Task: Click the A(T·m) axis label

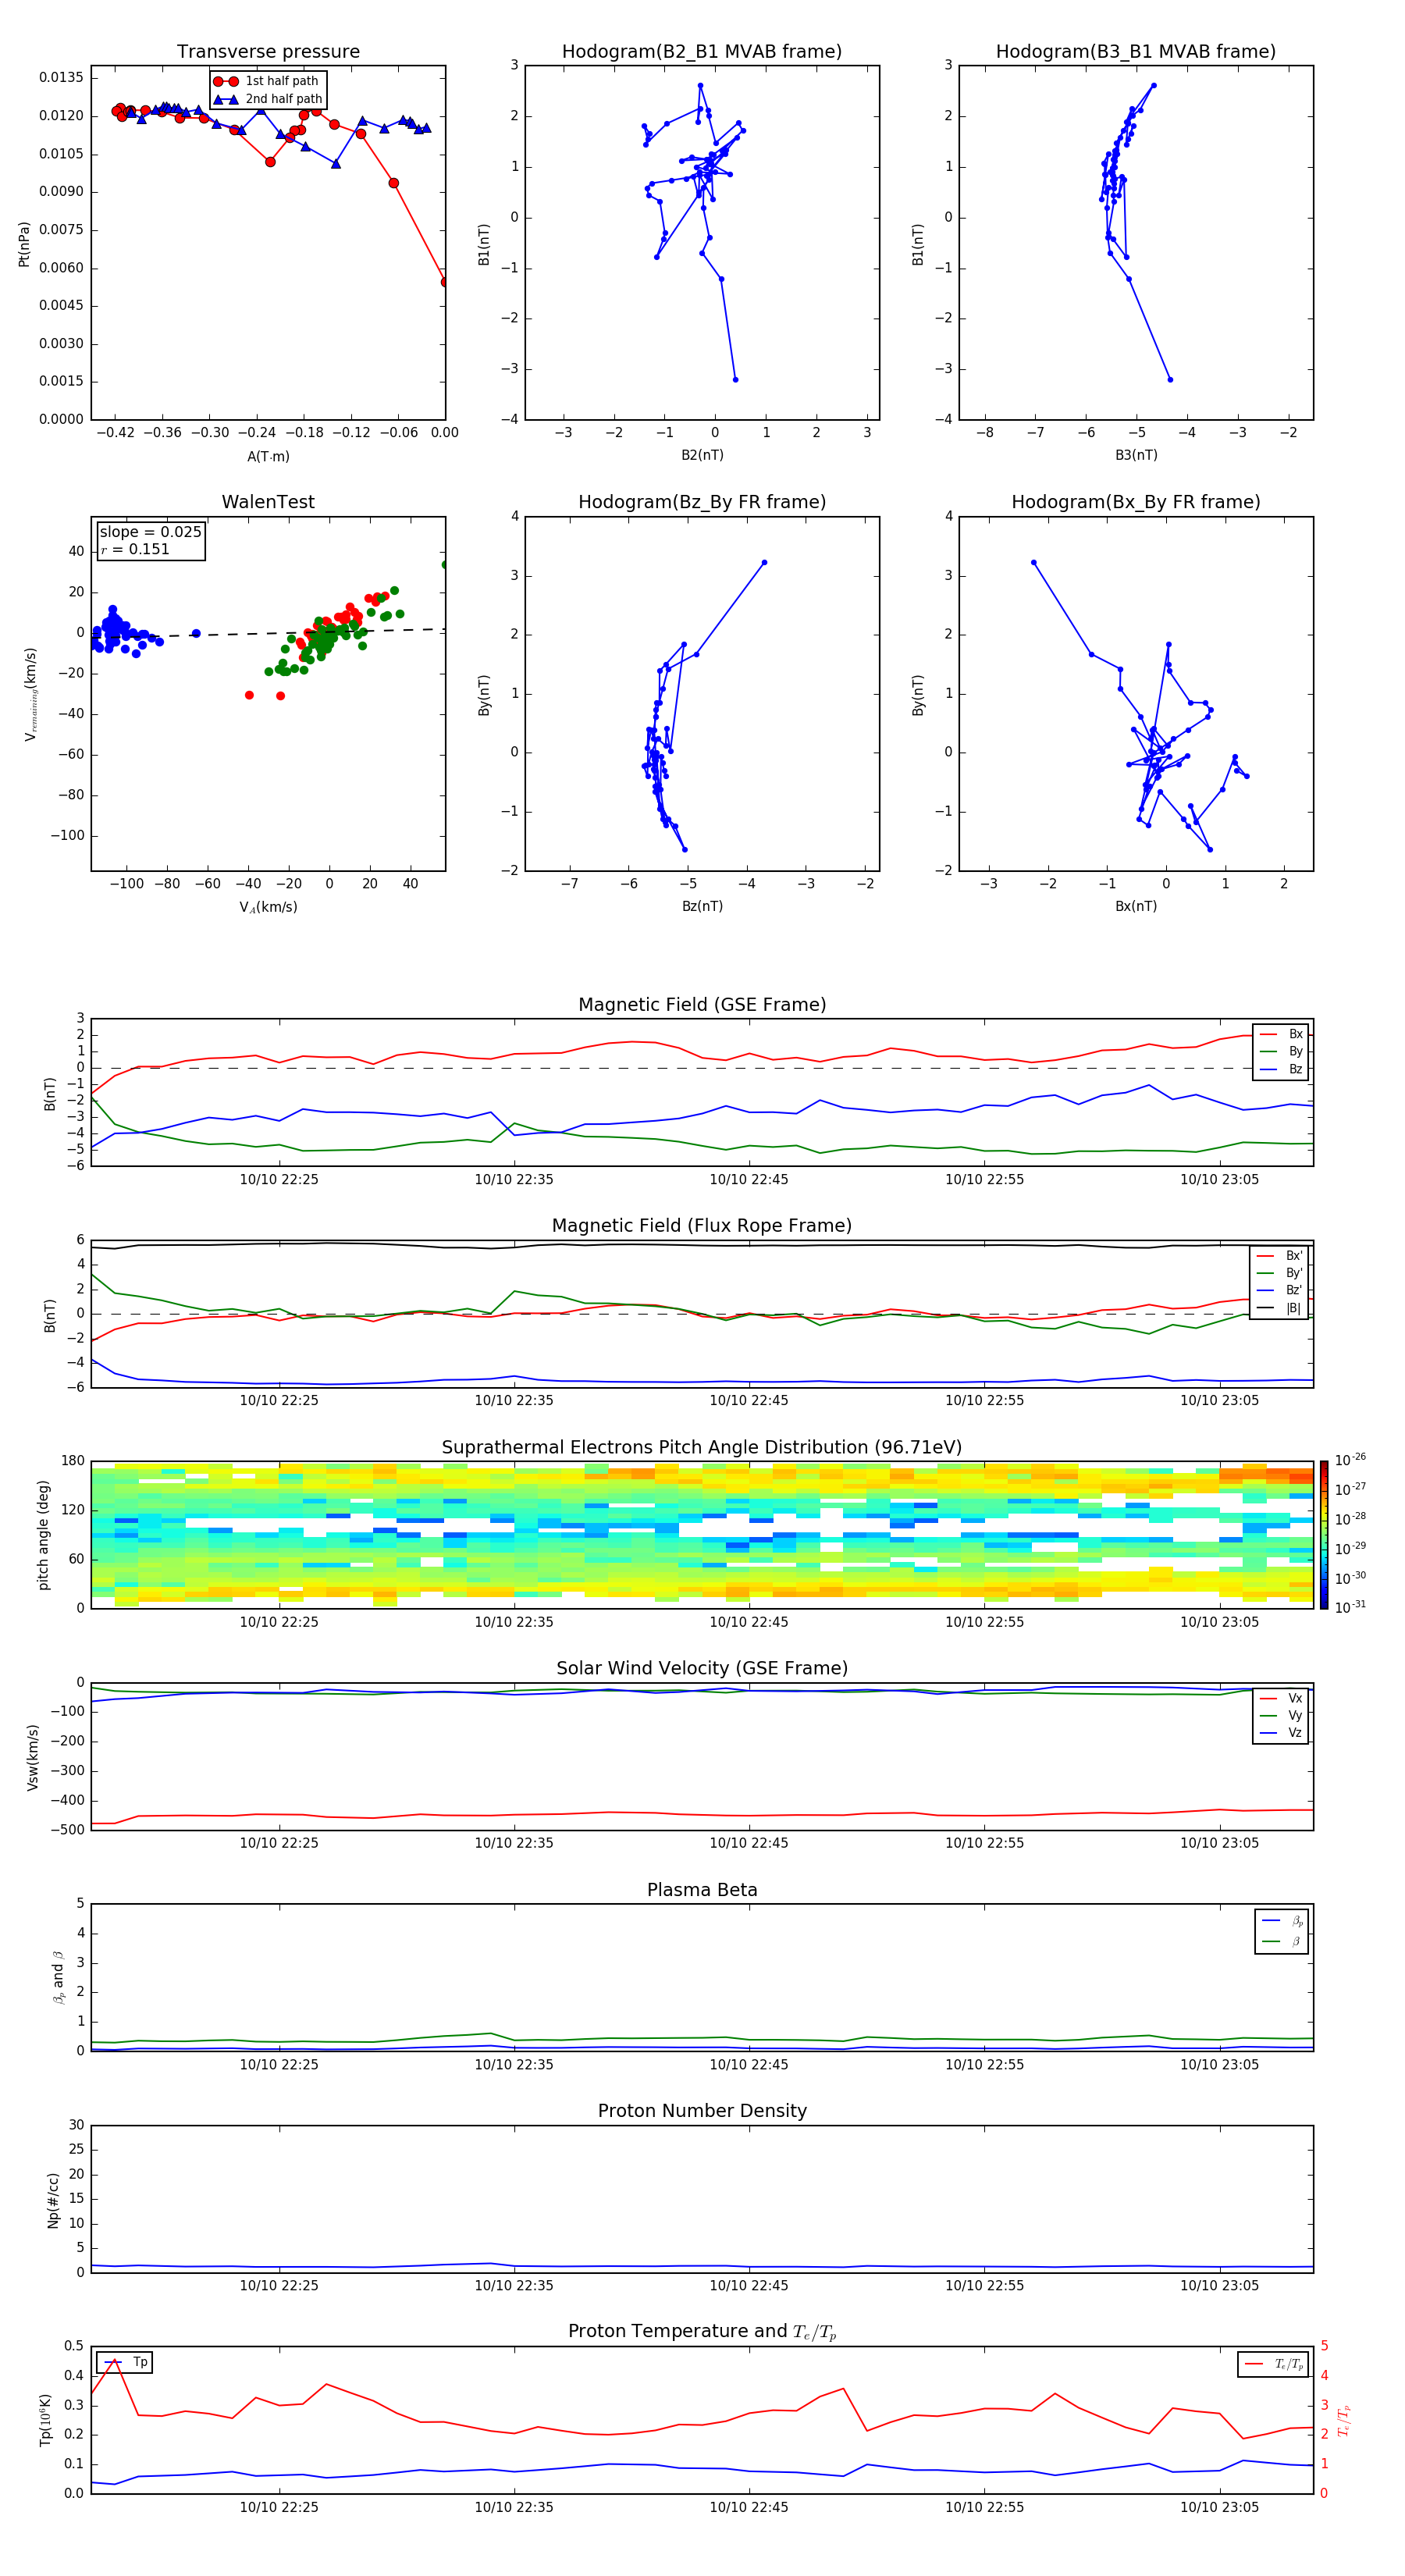Action: tap(268, 457)
